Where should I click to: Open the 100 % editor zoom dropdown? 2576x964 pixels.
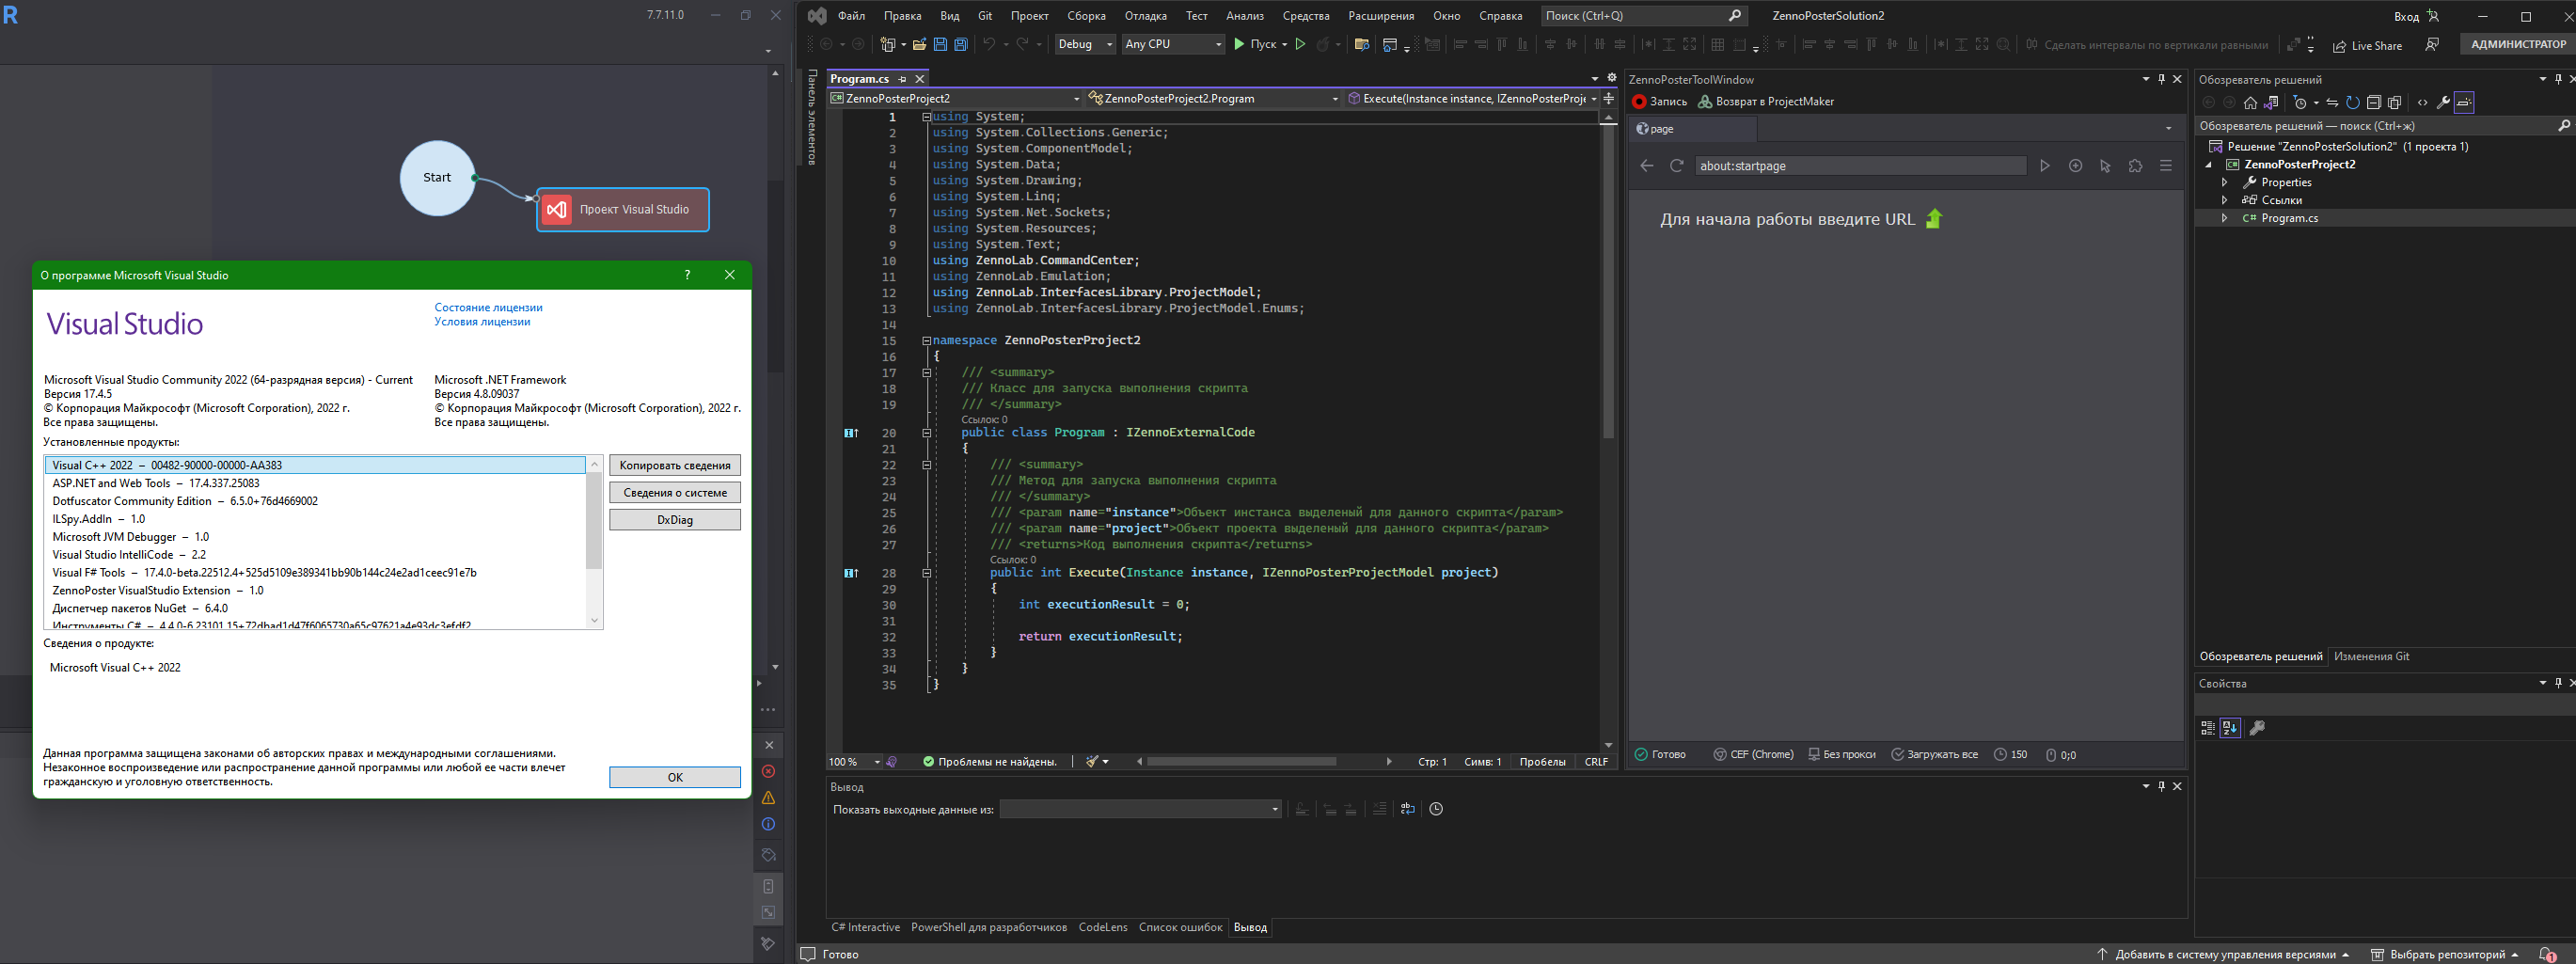[855, 762]
